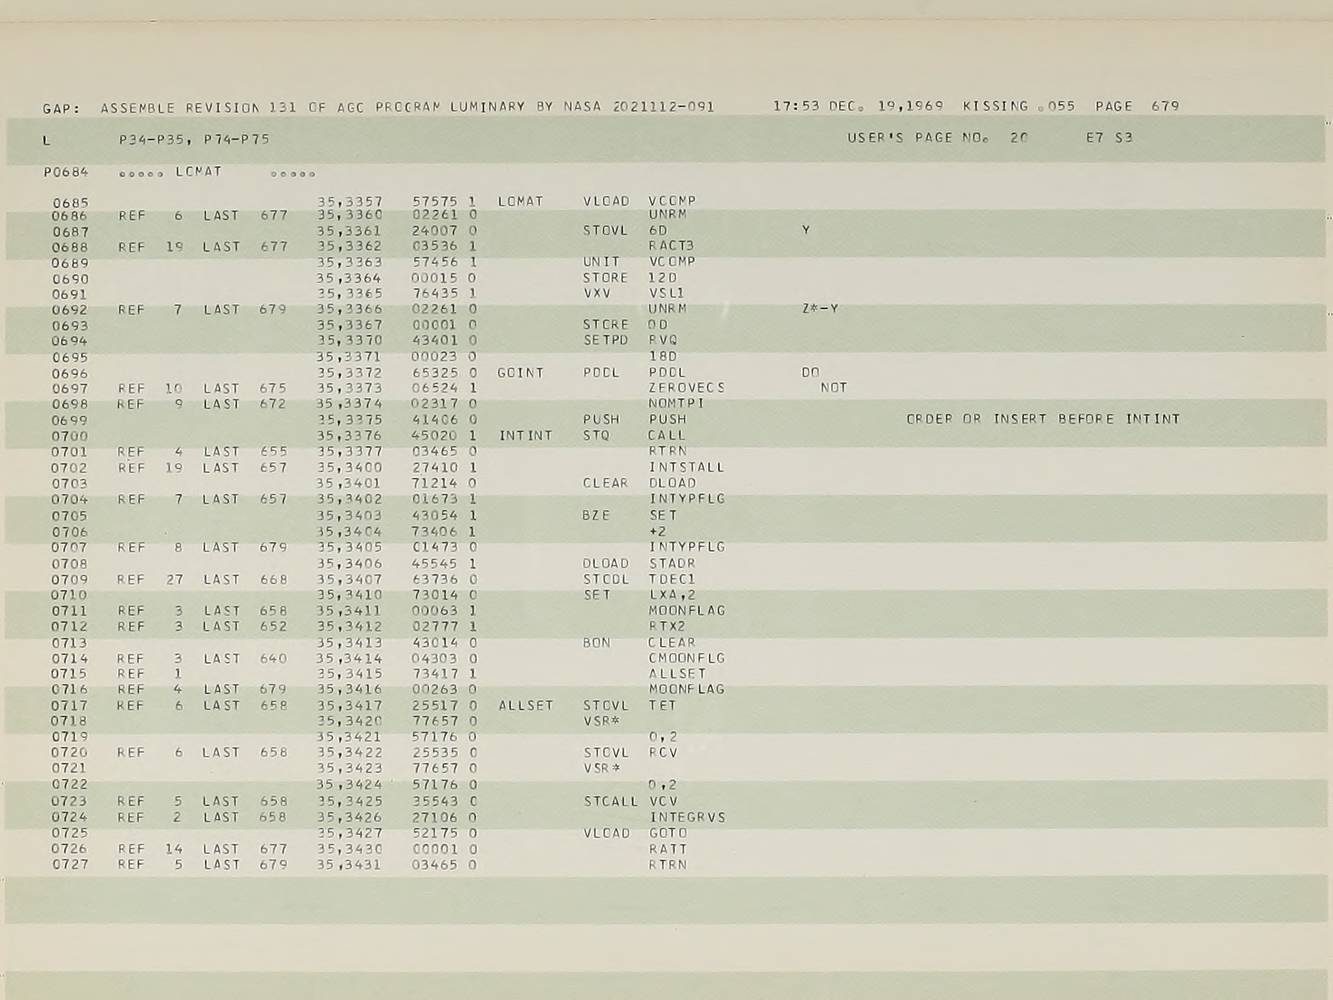Click the octal value '57575'

(435, 202)
